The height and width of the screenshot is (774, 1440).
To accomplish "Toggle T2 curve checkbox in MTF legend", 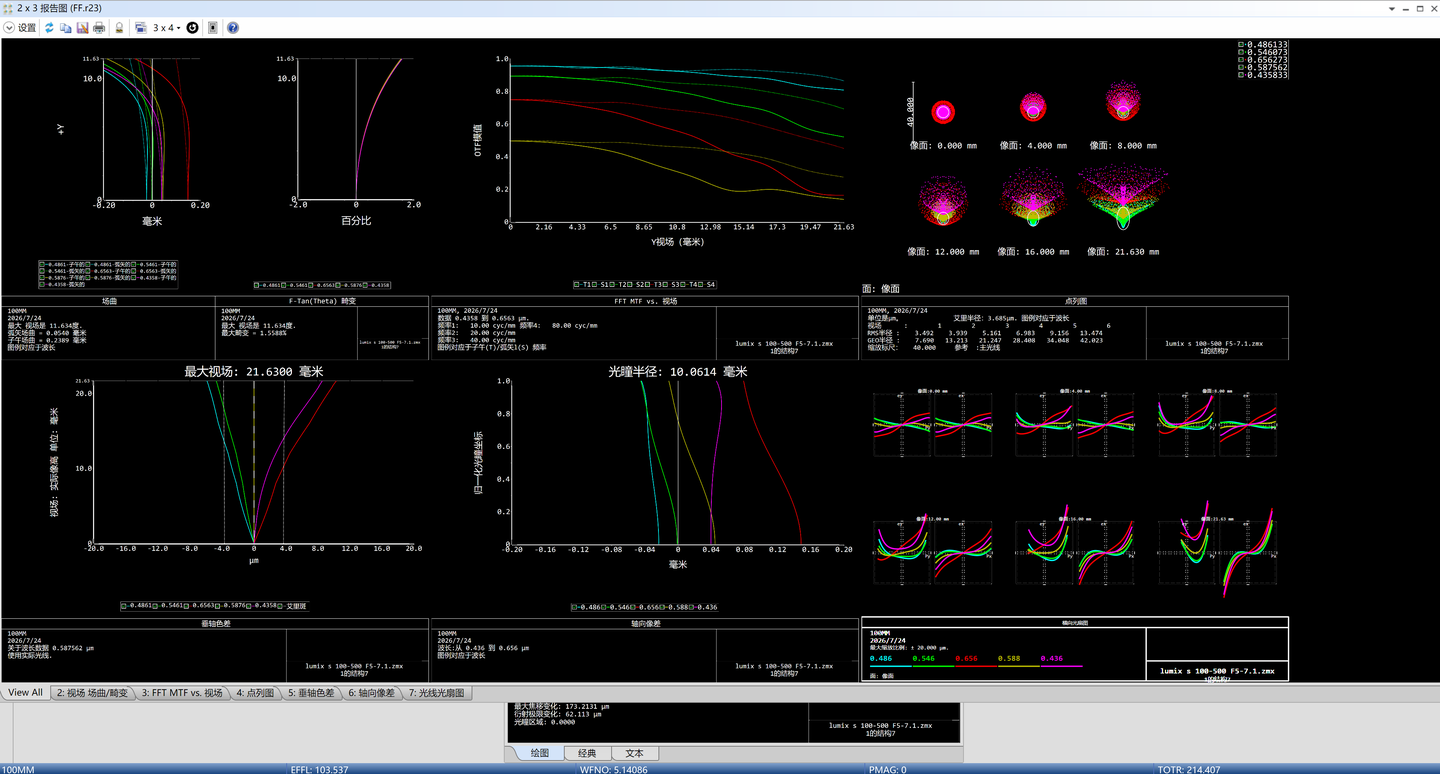I will 612,284.
